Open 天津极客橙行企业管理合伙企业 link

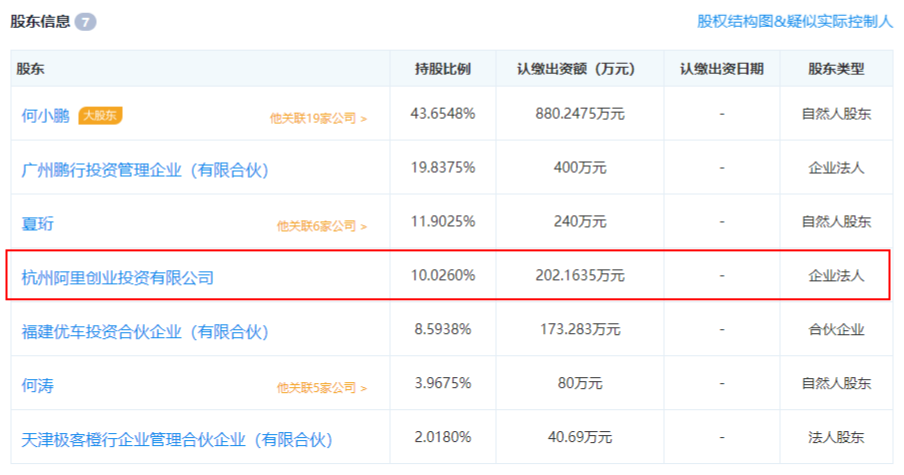[x=178, y=440]
